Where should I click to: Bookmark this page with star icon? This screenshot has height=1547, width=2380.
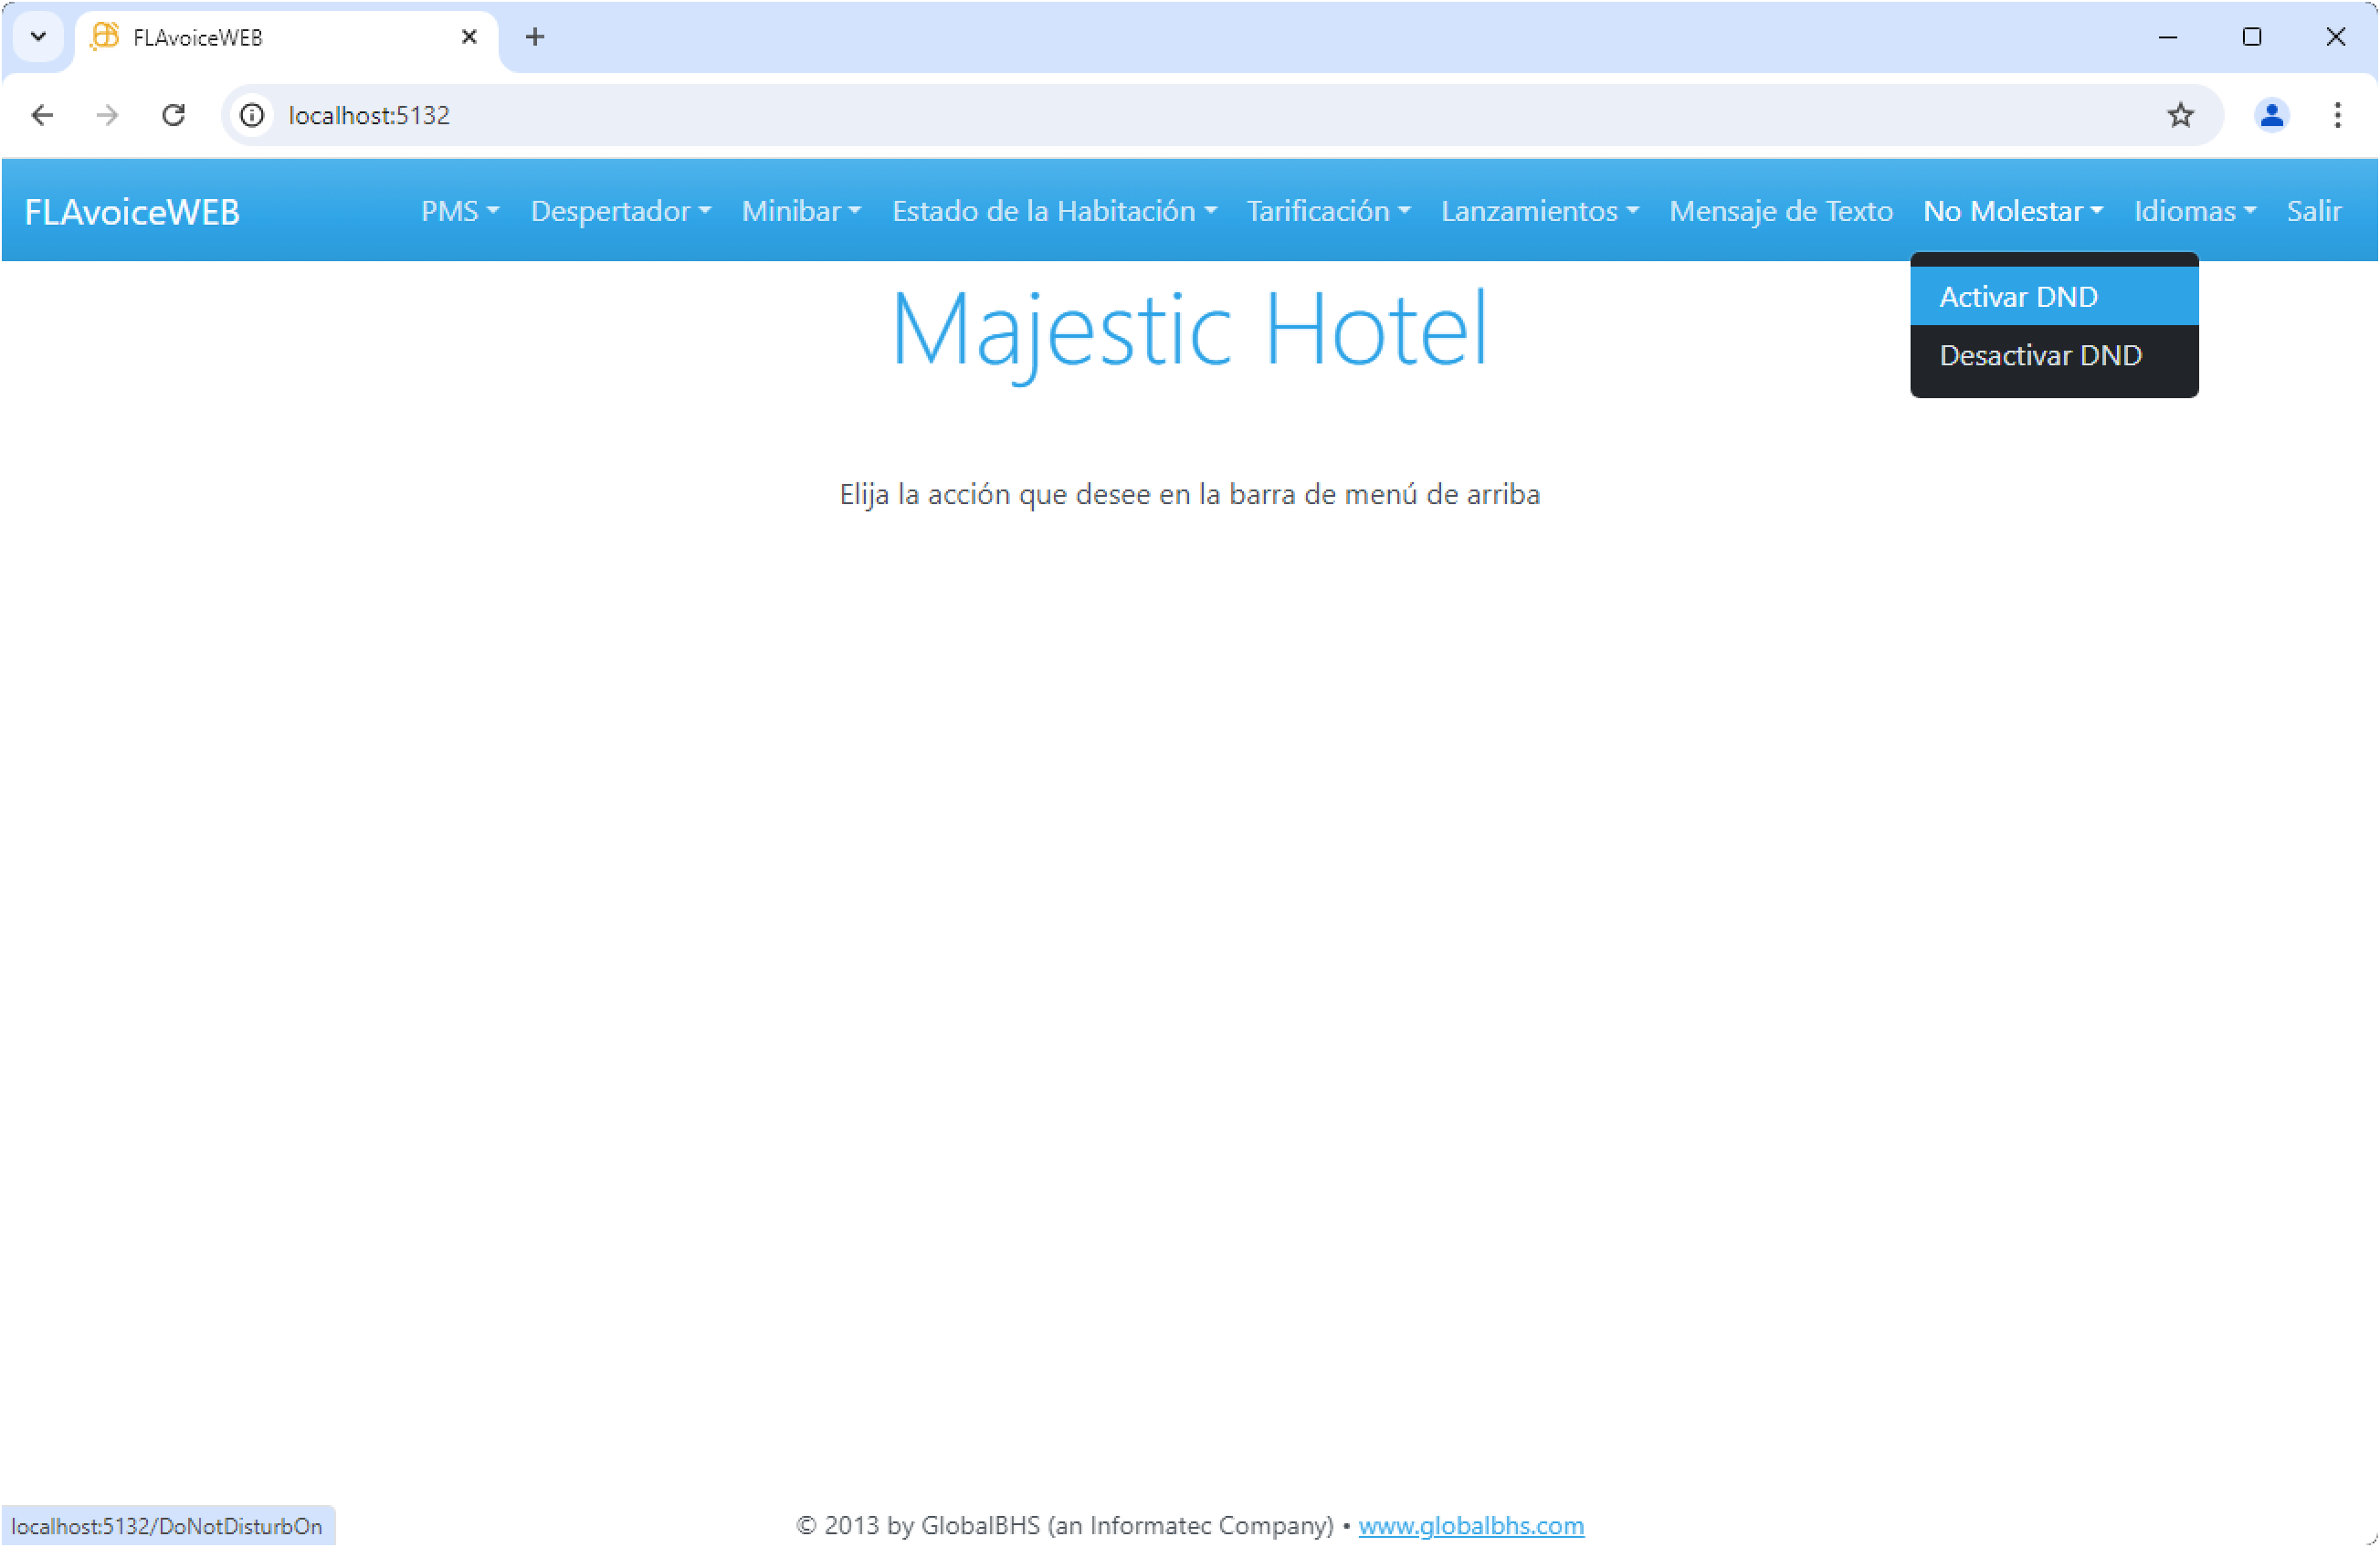[x=2180, y=115]
